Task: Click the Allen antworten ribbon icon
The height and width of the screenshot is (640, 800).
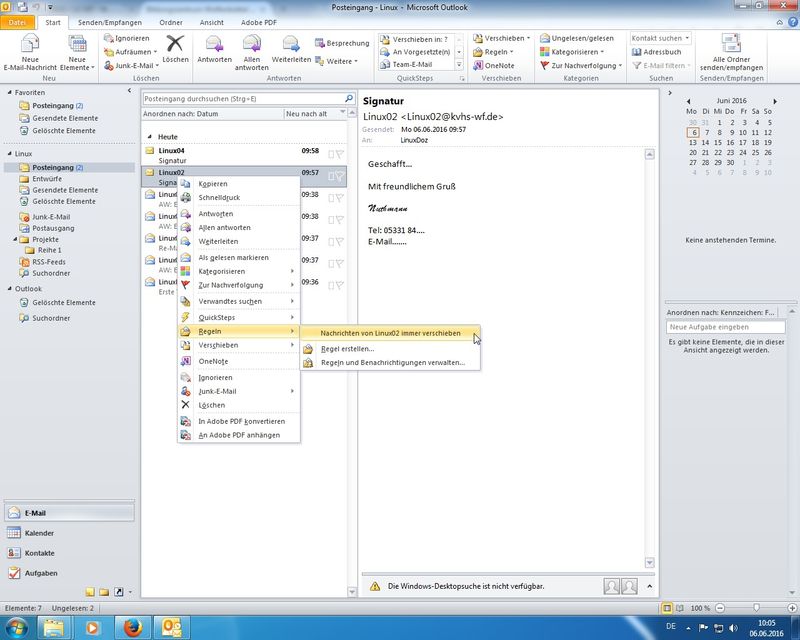Action: click(251, 45)
